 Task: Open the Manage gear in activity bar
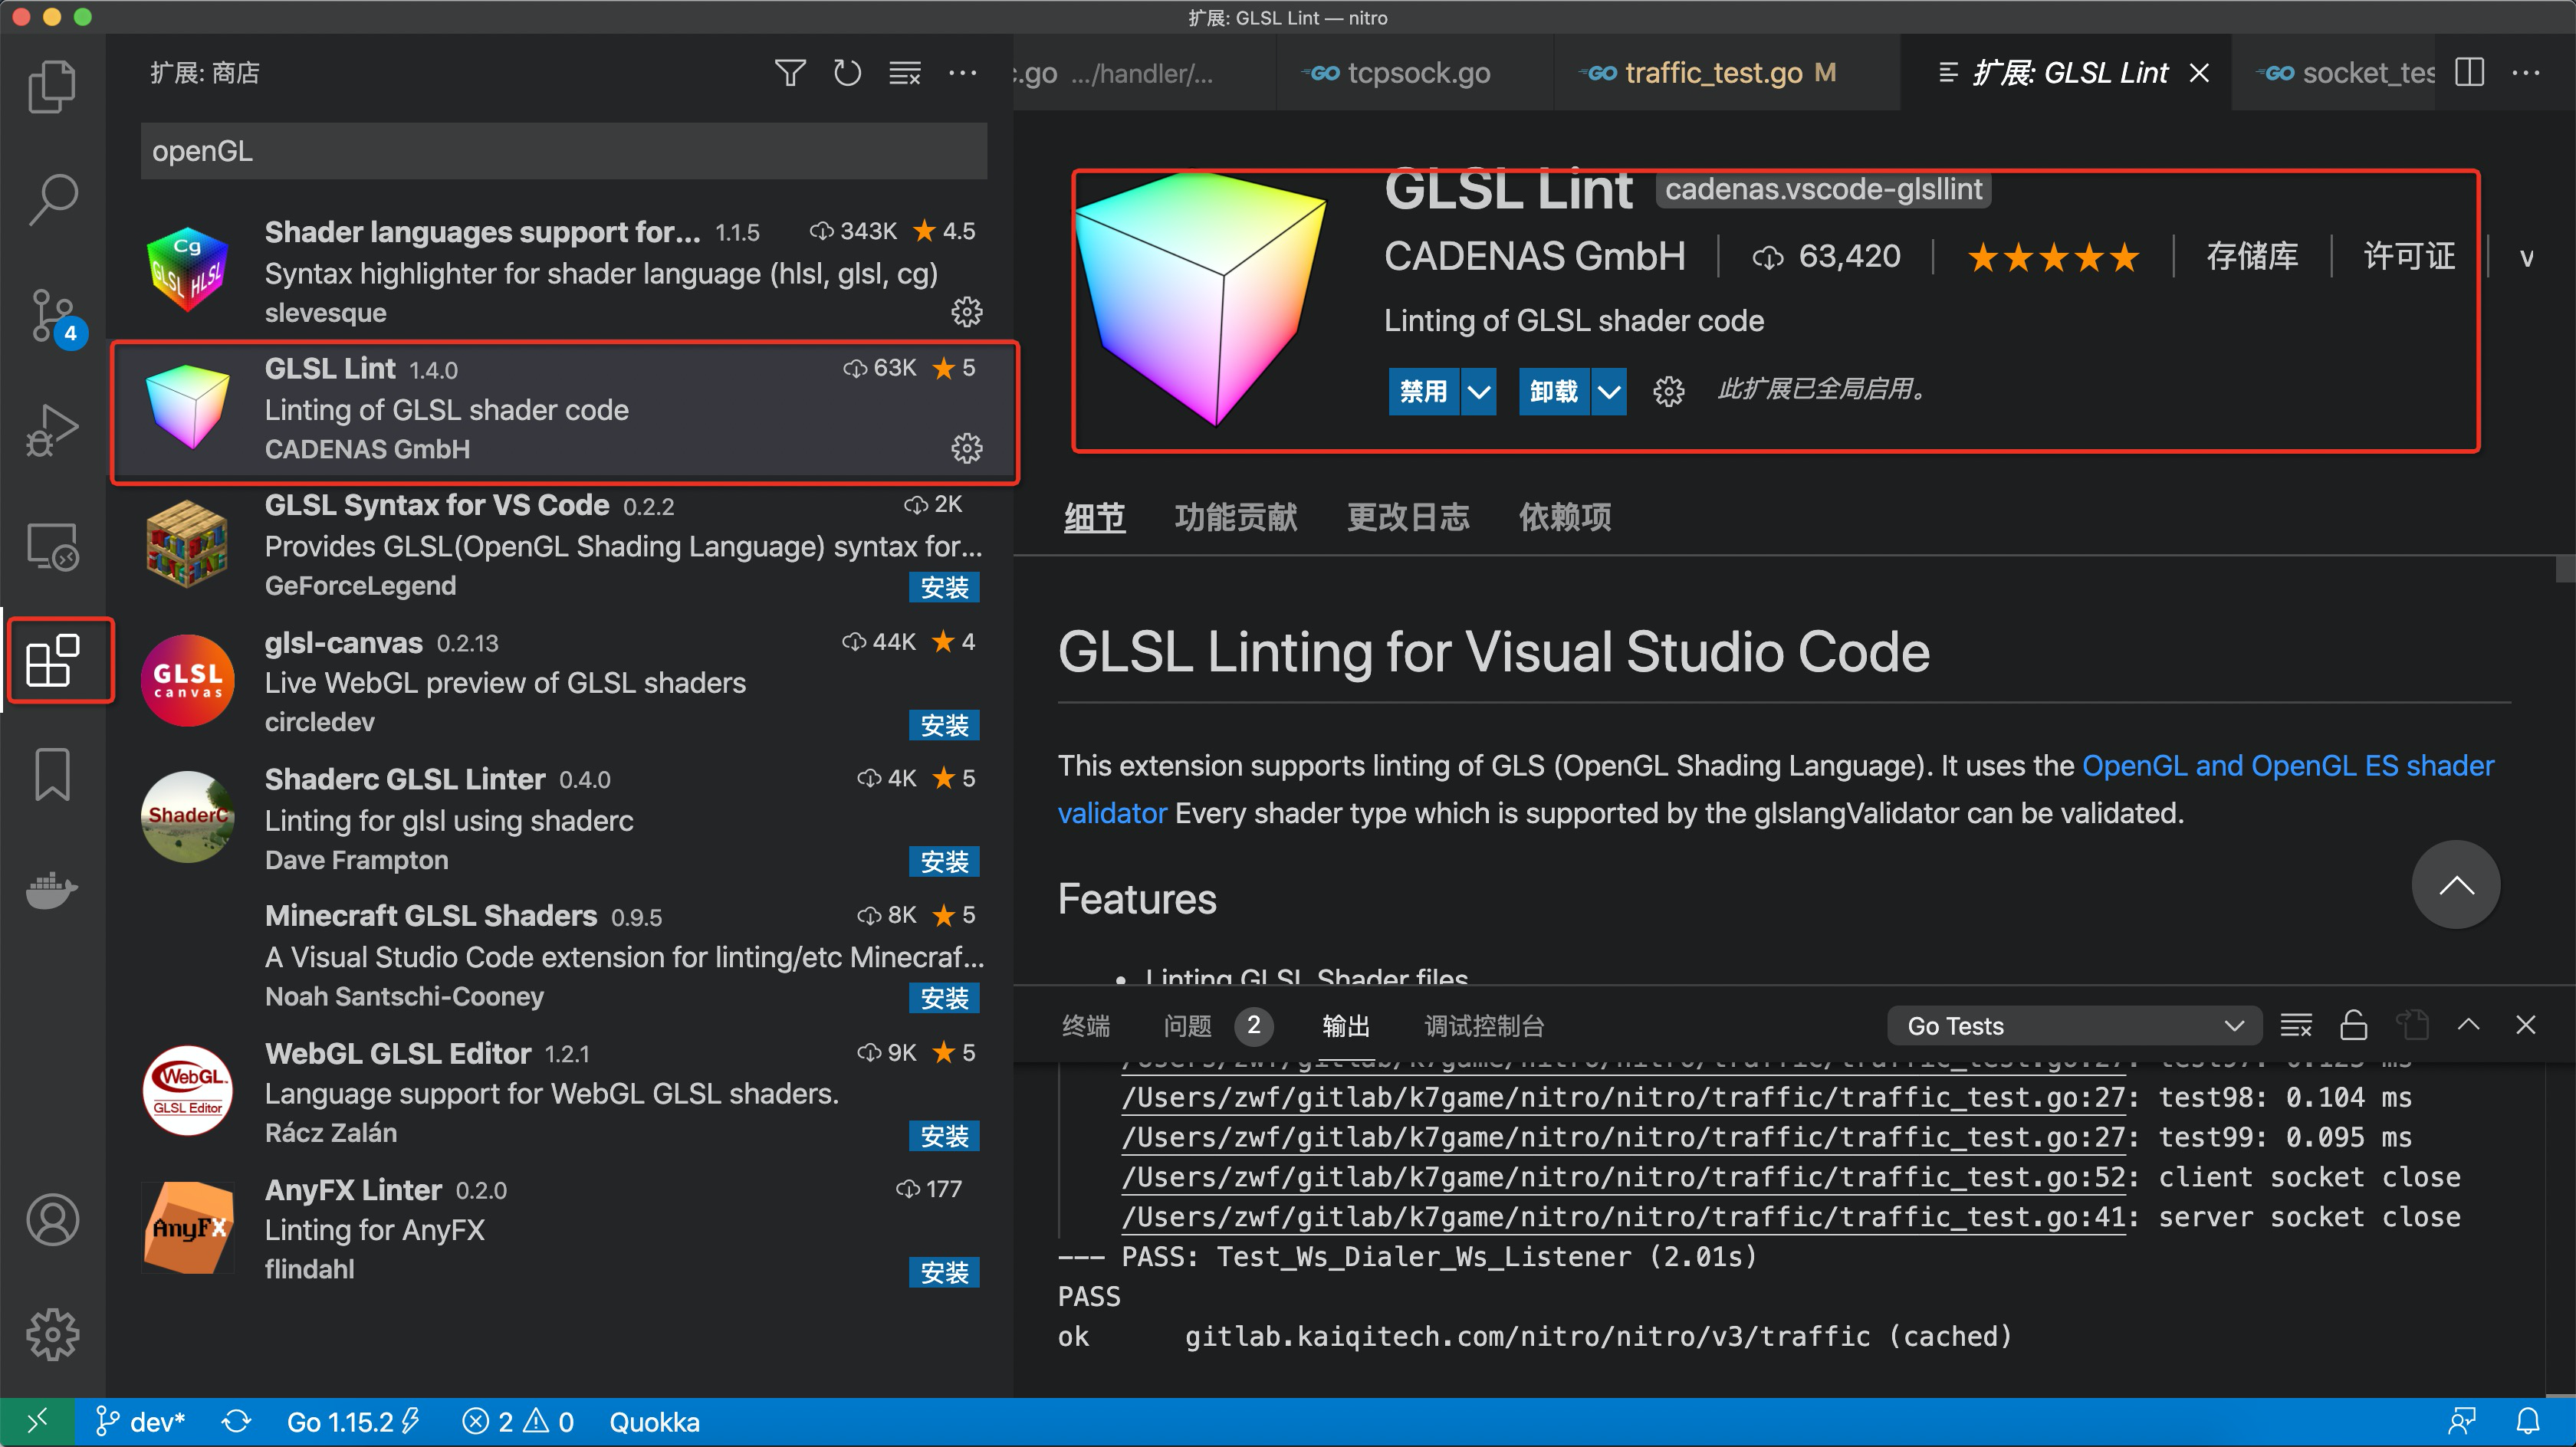(52, 1334)
